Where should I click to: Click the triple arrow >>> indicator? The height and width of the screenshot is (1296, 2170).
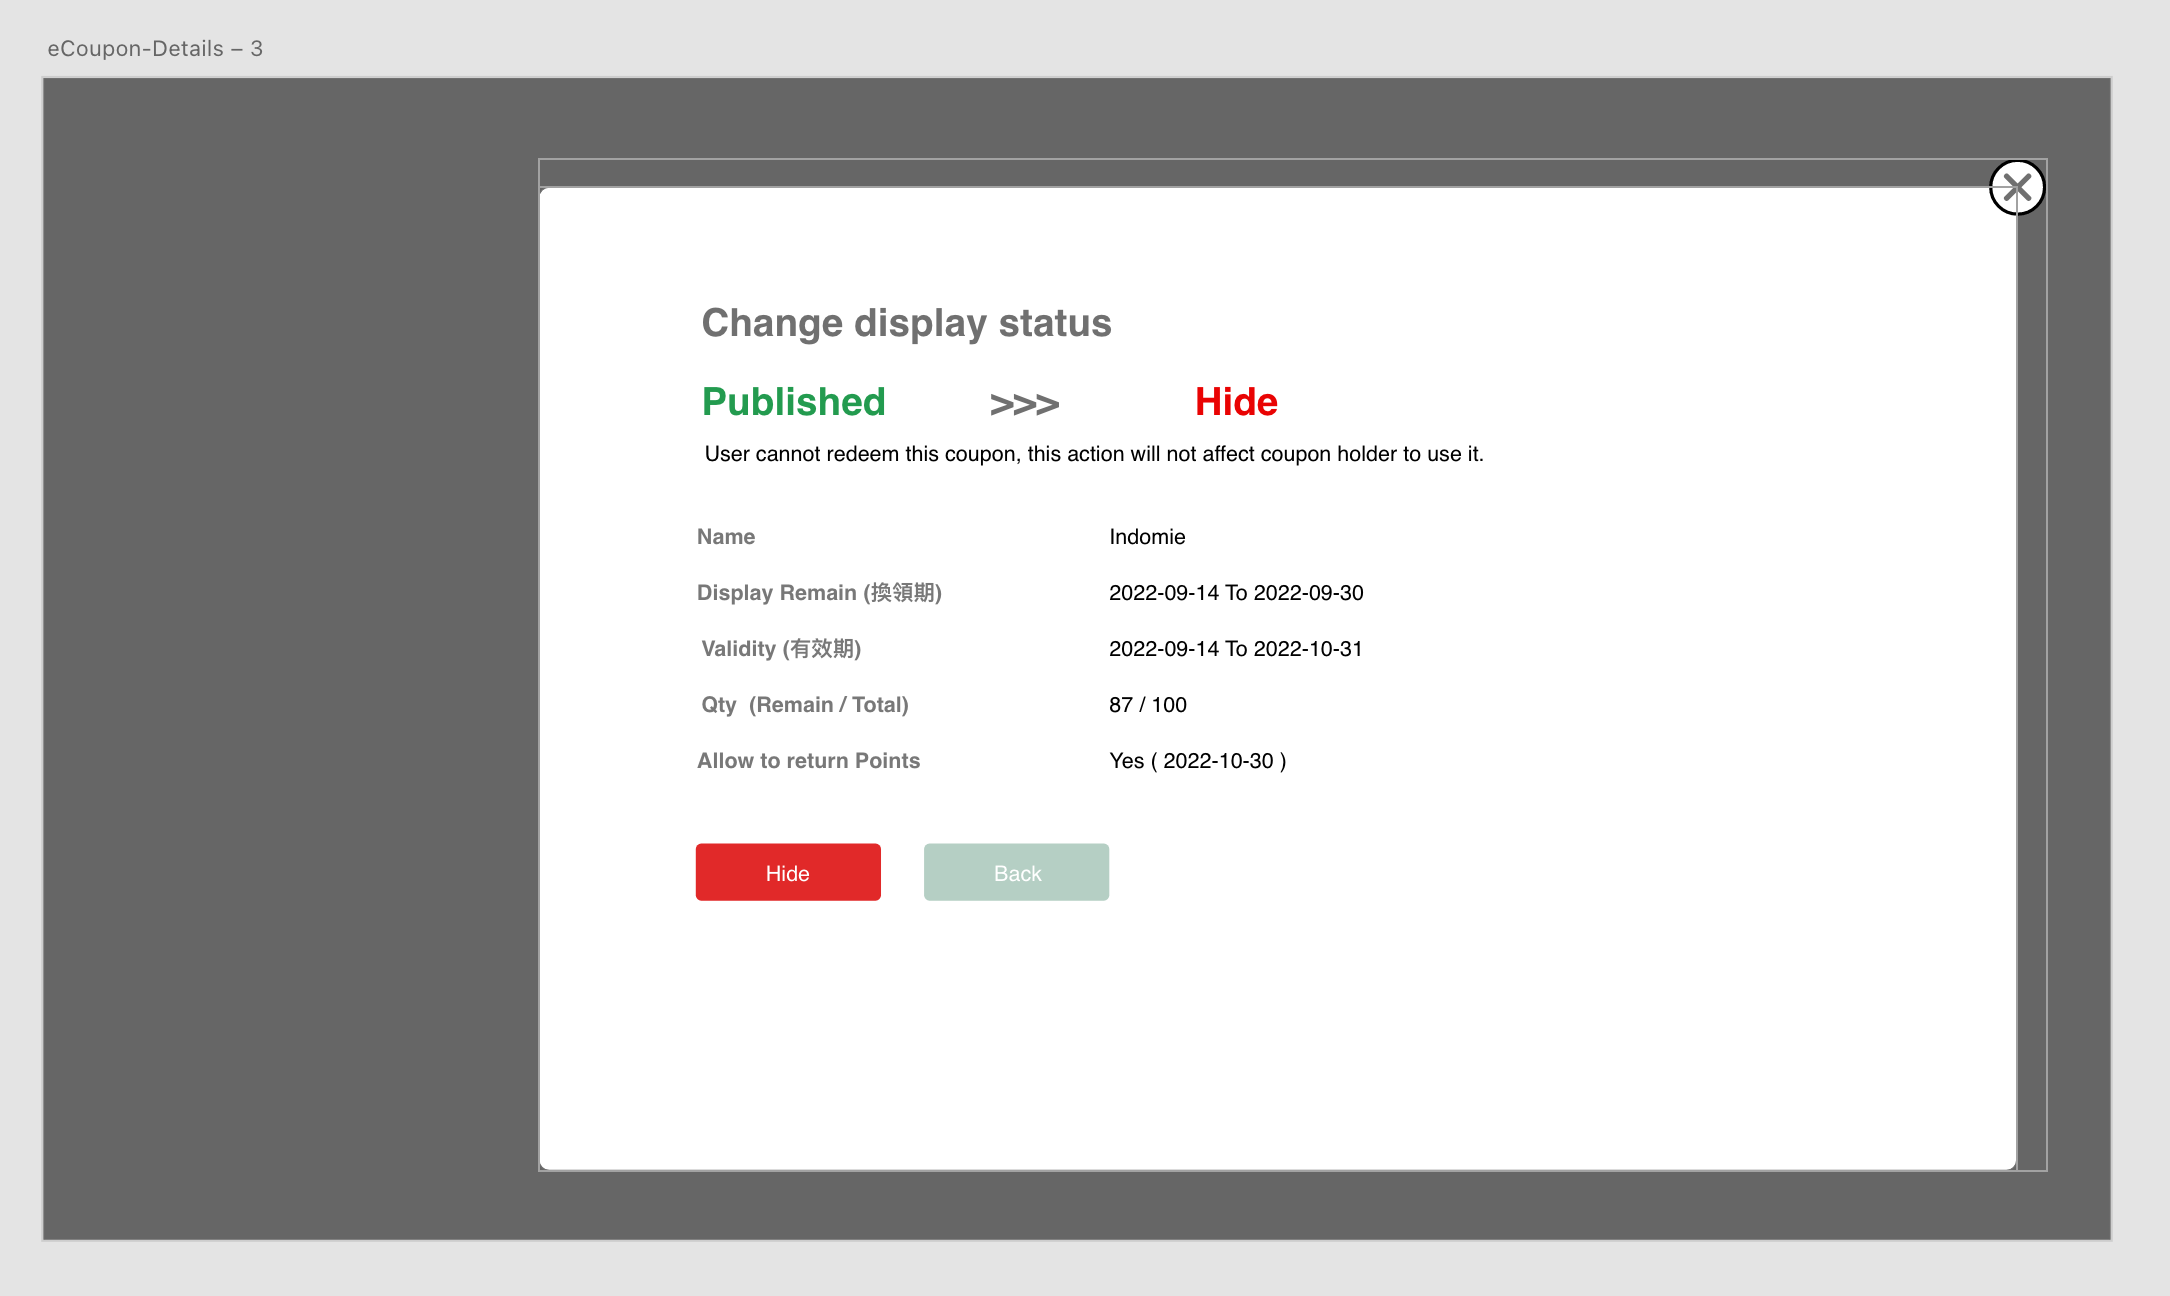coord(1023,404)
